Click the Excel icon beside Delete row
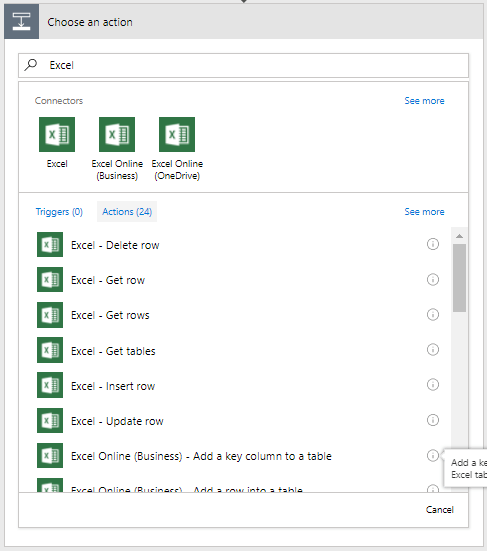487x551 pixels. (x=50, y=245)
